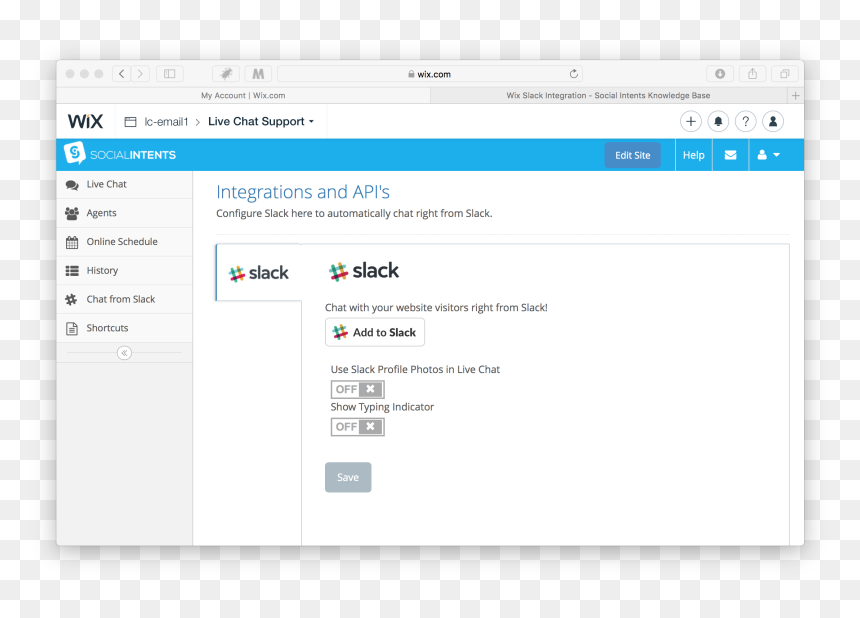Open Wix notifications bell
The image size is (860, 618).
pos(718,121)
